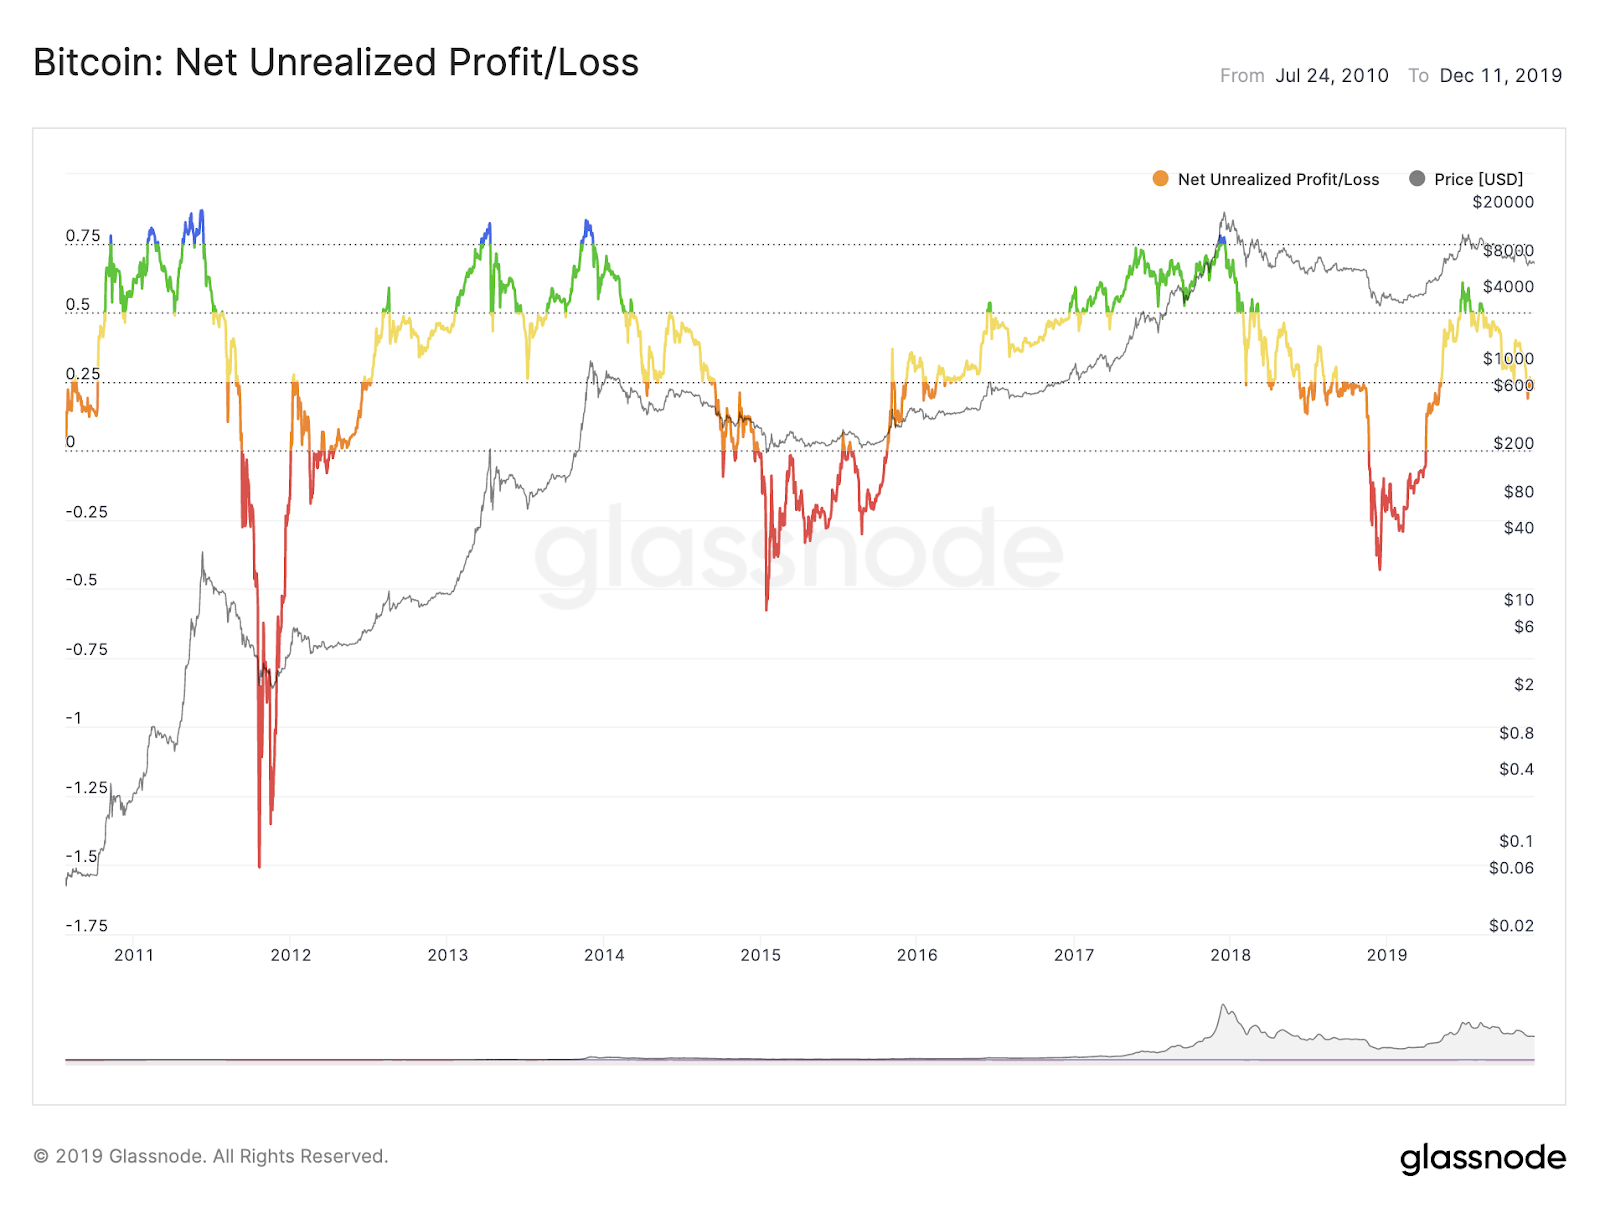Click the -1.75 left axis label

tap(86, 926)
